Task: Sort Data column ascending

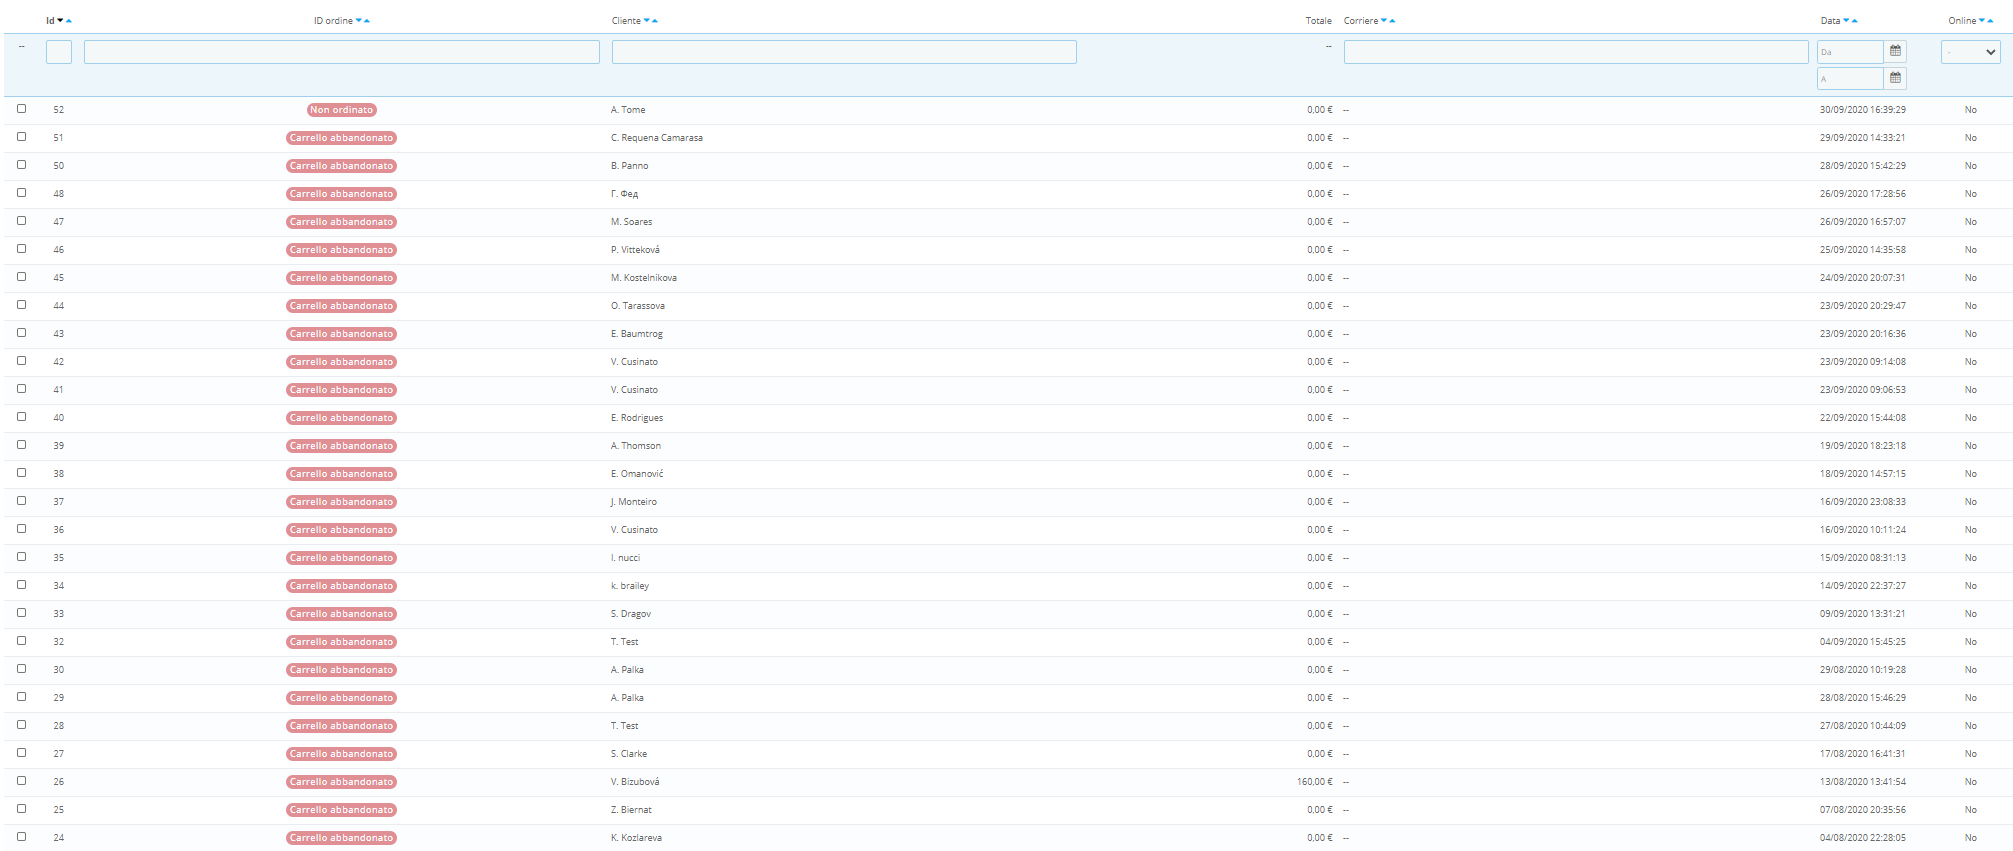Action: (1854, 21)
